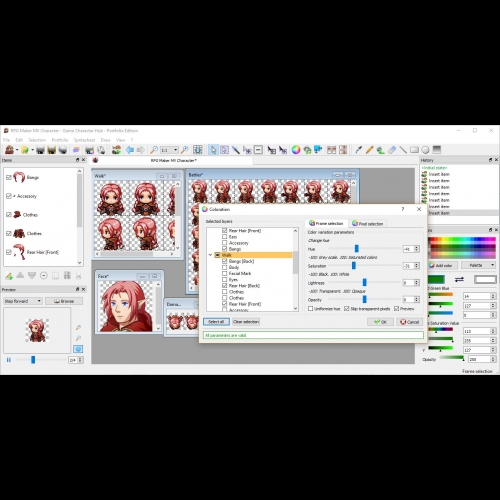This screenshot has height=500, width=500.
Task: Select the orange pencil drawing tool
Action: pyautogui.click(x=369, y=150)
